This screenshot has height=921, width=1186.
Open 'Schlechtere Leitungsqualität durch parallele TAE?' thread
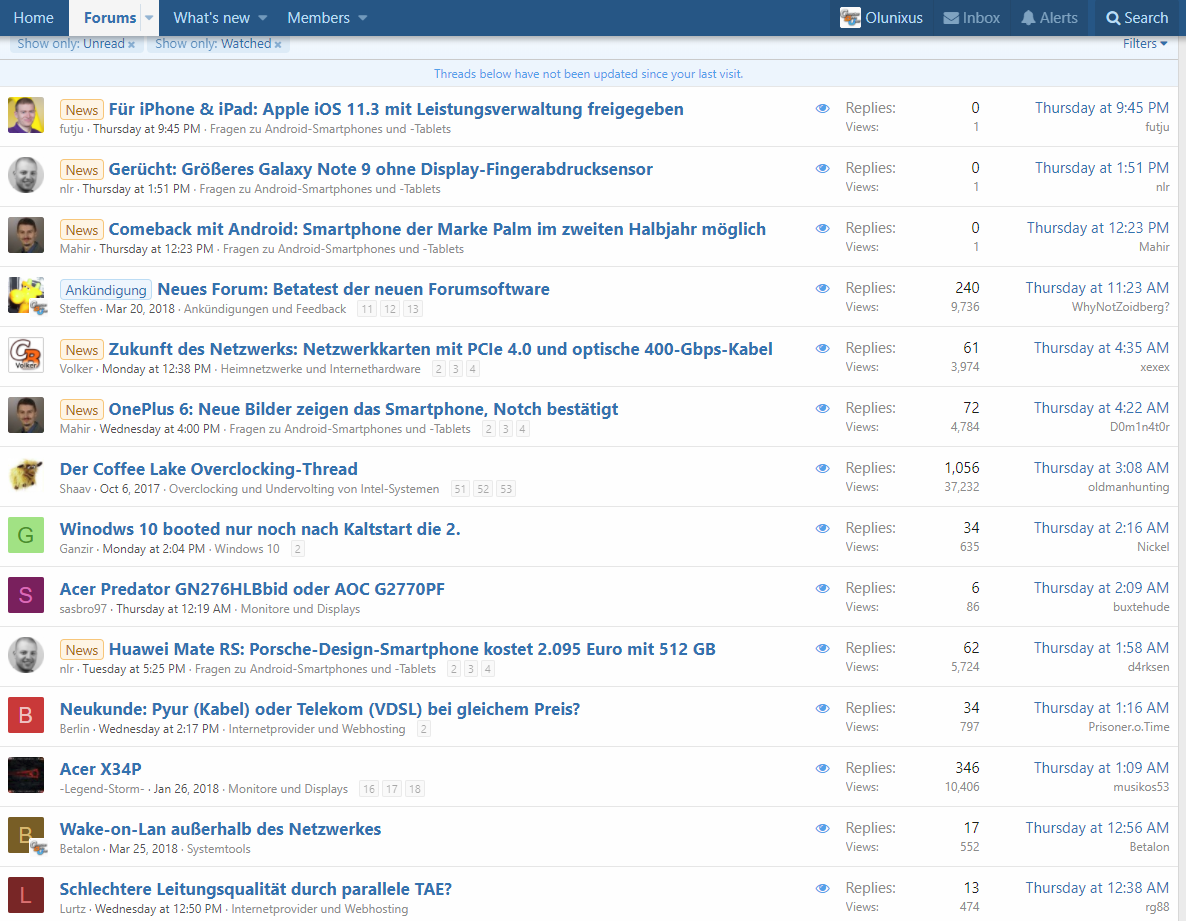(256, 889)
